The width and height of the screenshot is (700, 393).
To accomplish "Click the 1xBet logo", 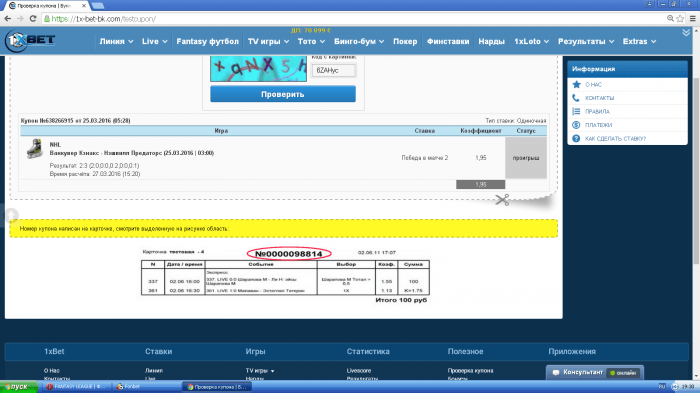I will [30, 41].
